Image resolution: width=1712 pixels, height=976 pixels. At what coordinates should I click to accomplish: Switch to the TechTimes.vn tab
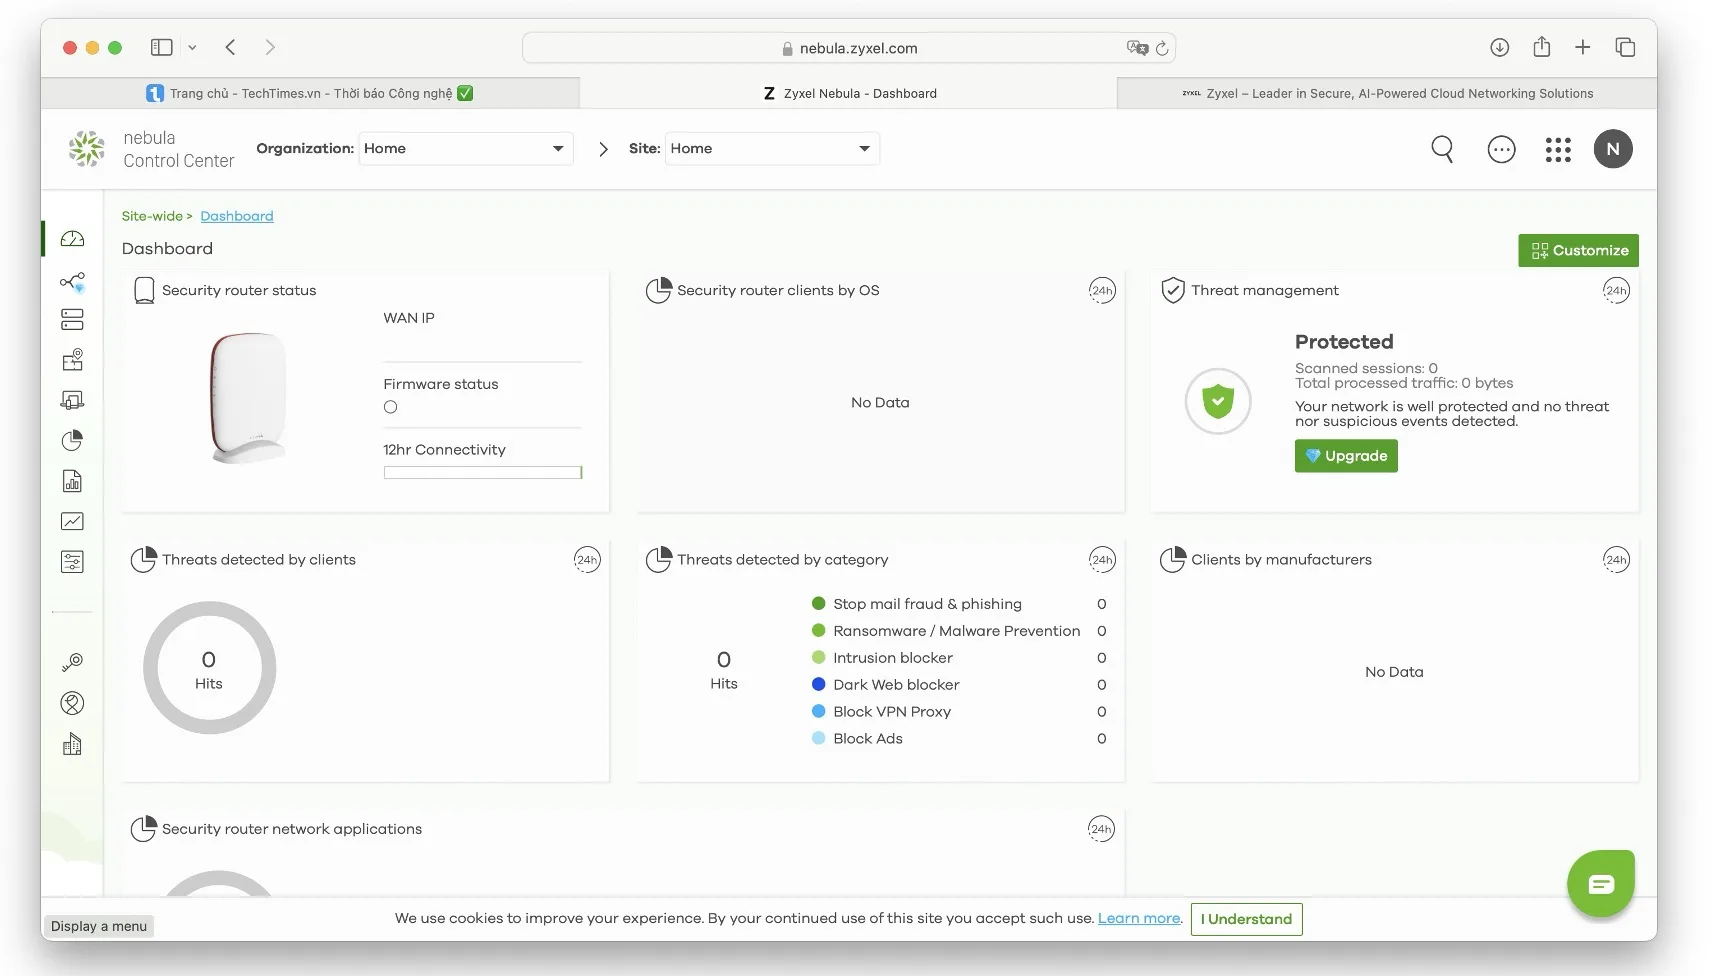click(x=310, y=93)
